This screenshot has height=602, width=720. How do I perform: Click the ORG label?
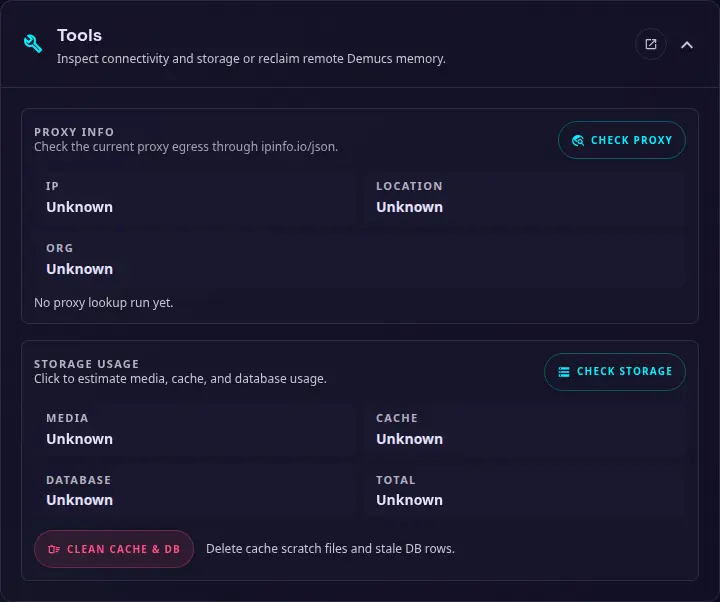click(59, 248)
